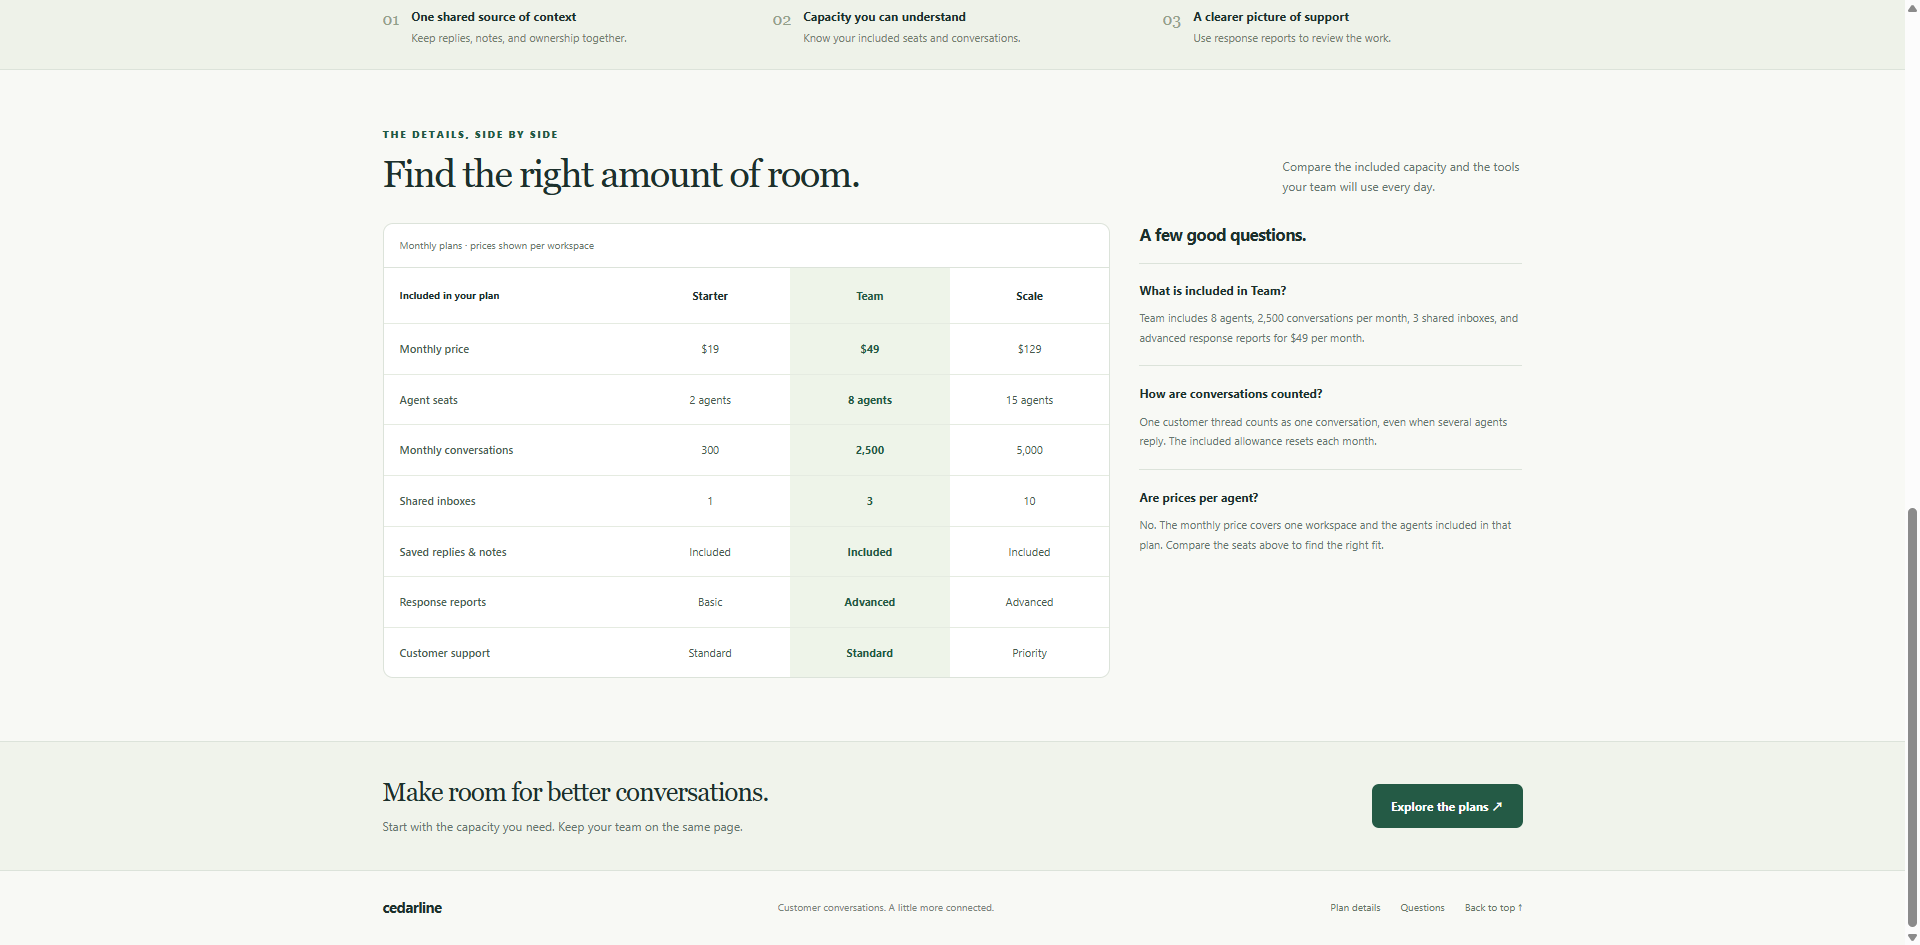Click the Customer support row label
Image resolution: width=1920 pixels, height=945 pixels.
[x=444, y=653]
